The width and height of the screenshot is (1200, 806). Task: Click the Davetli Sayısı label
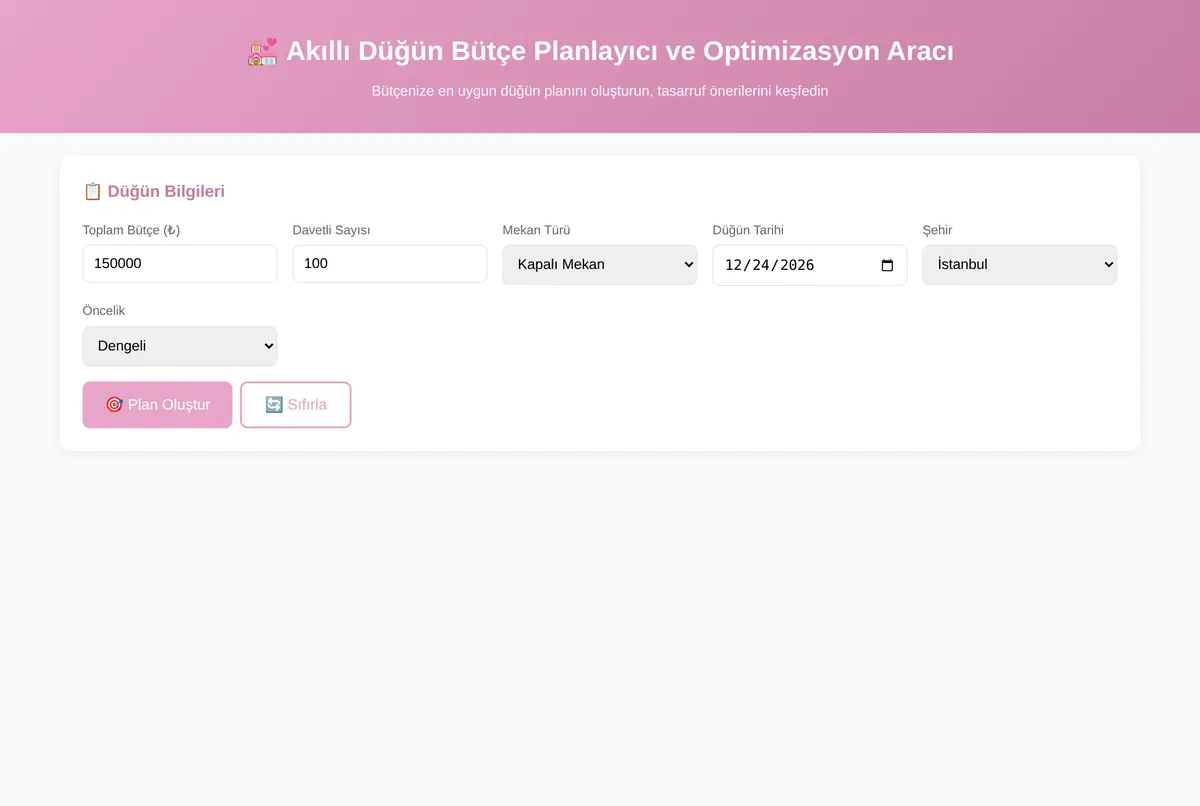(x=331, y=230)
